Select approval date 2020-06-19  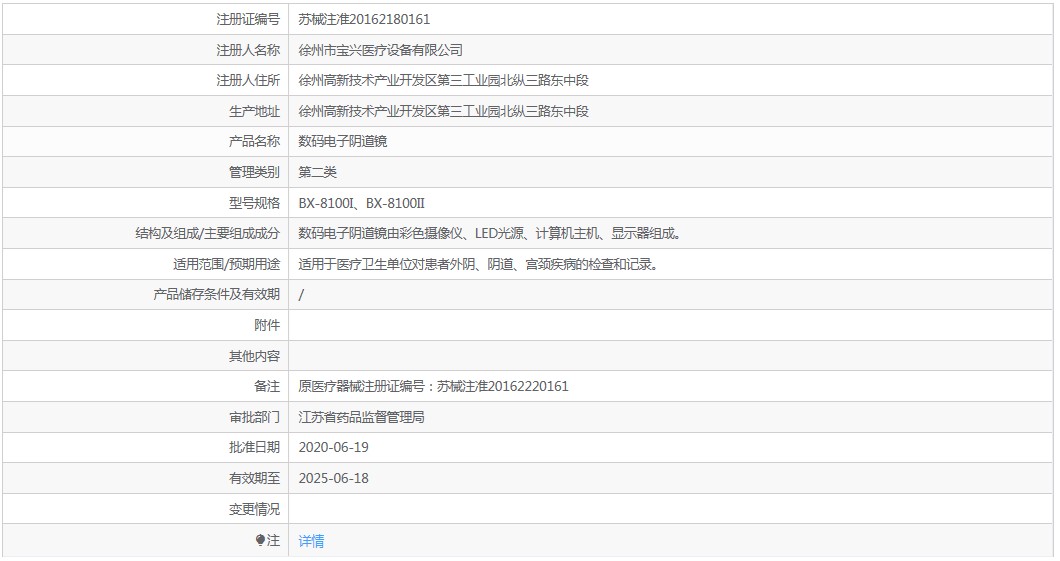click(333, 447)
